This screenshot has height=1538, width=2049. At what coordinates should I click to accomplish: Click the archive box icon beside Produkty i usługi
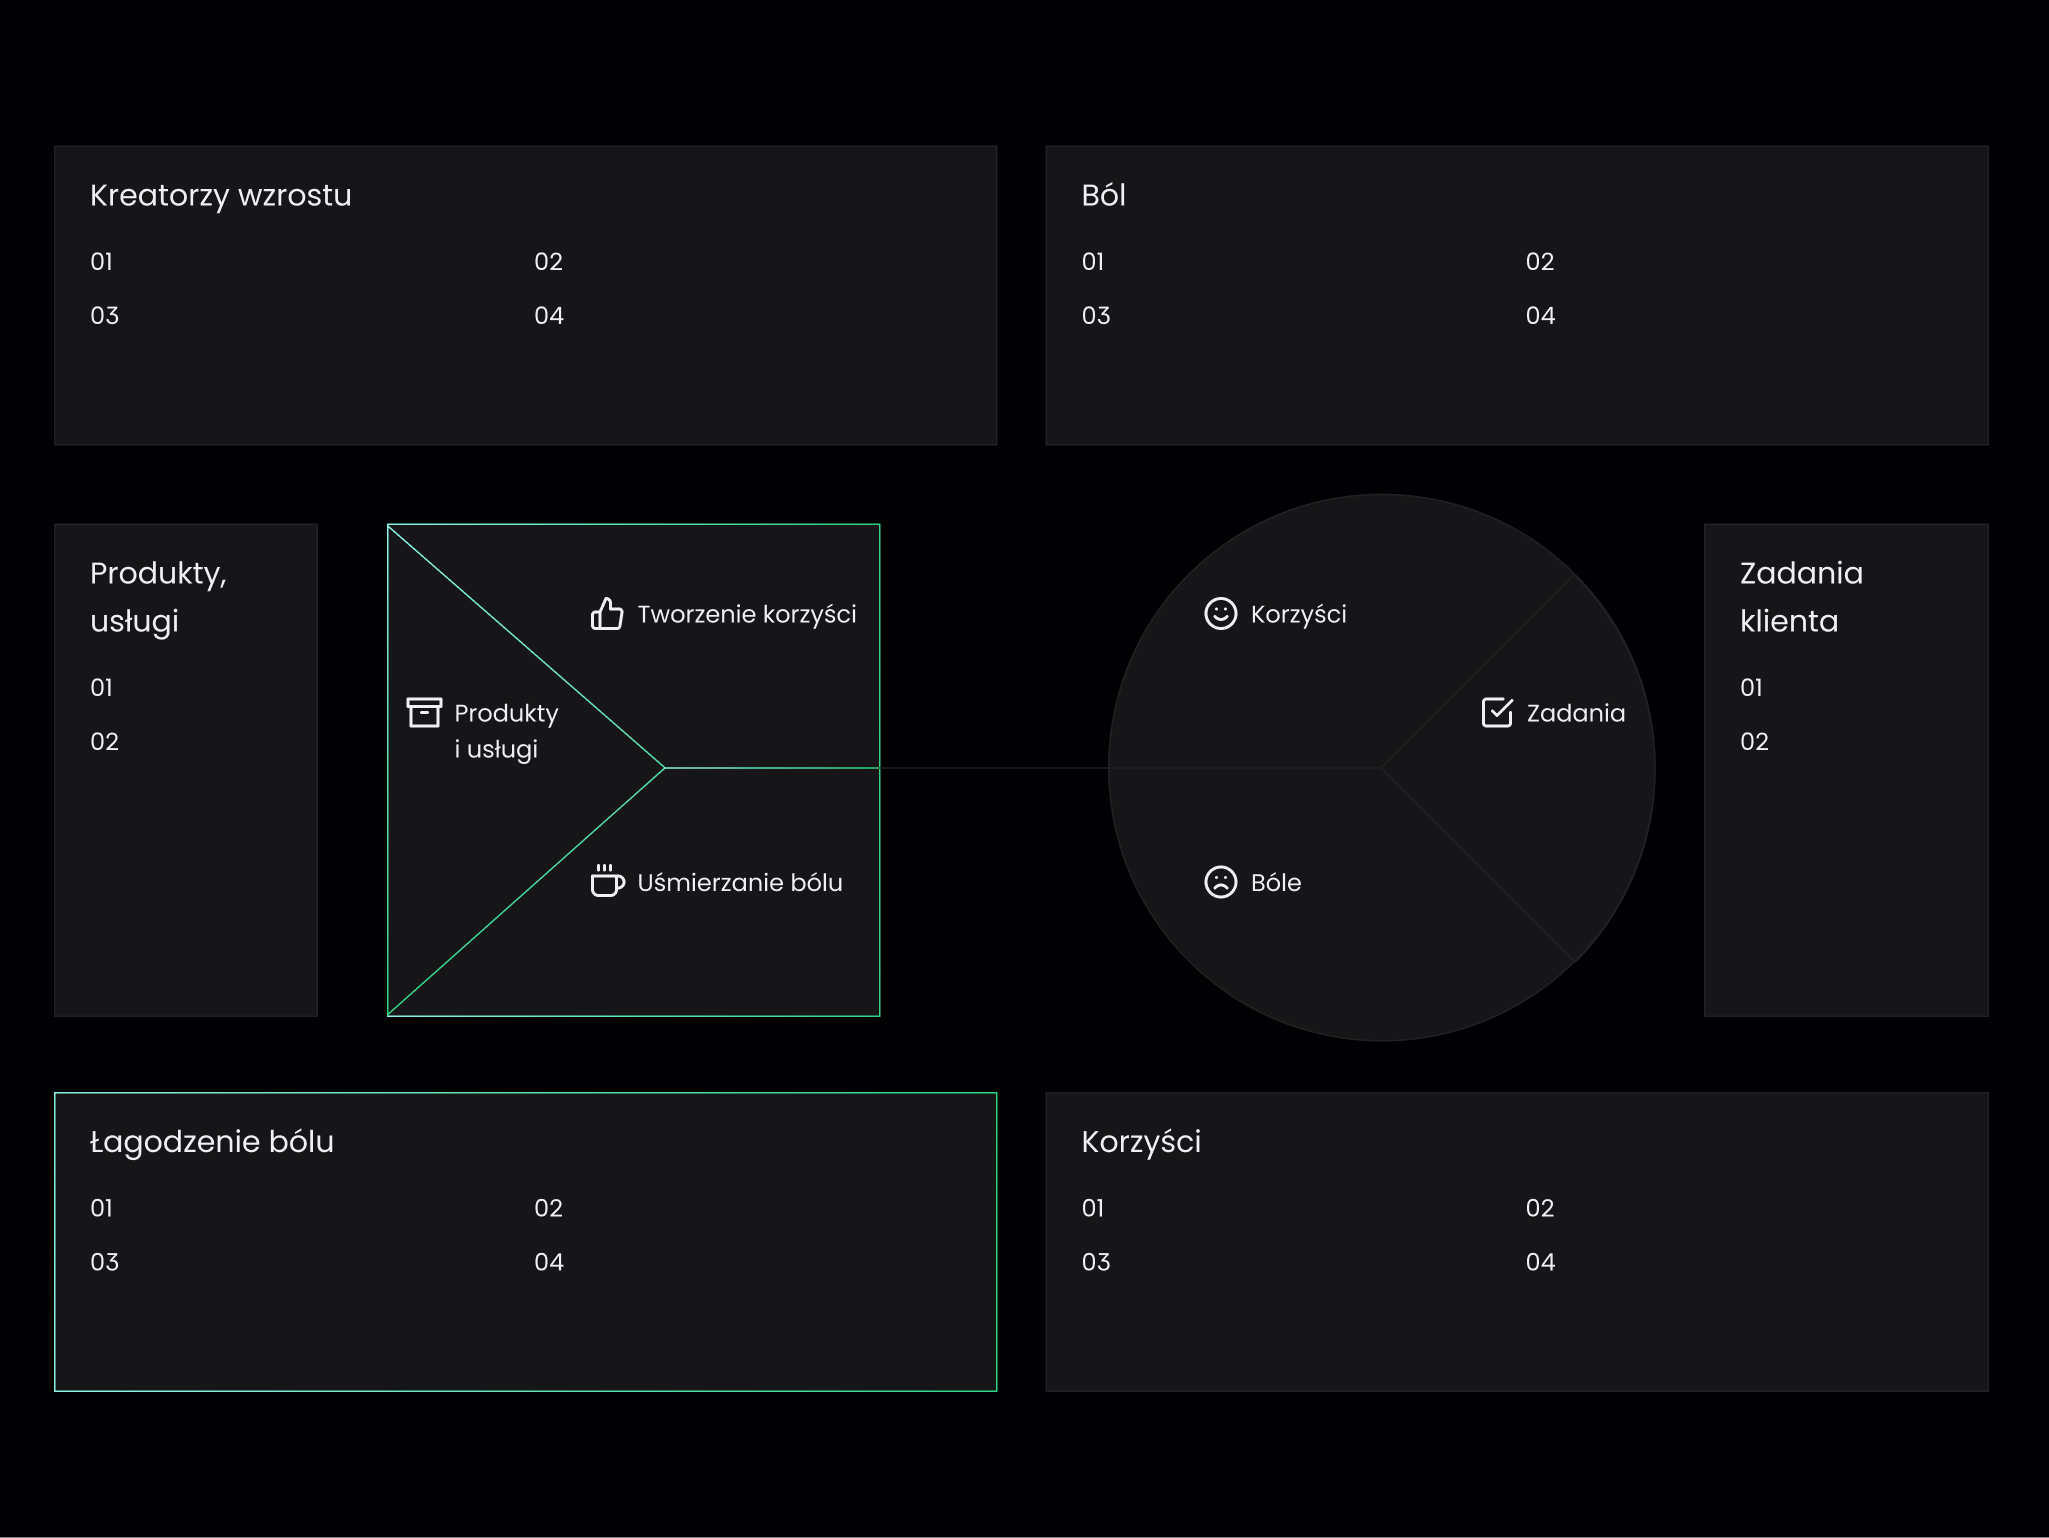point(424,712)
